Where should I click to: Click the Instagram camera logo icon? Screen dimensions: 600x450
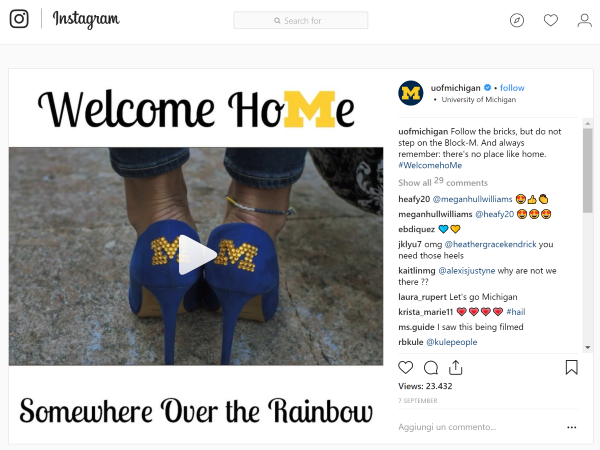coord(19,19)
